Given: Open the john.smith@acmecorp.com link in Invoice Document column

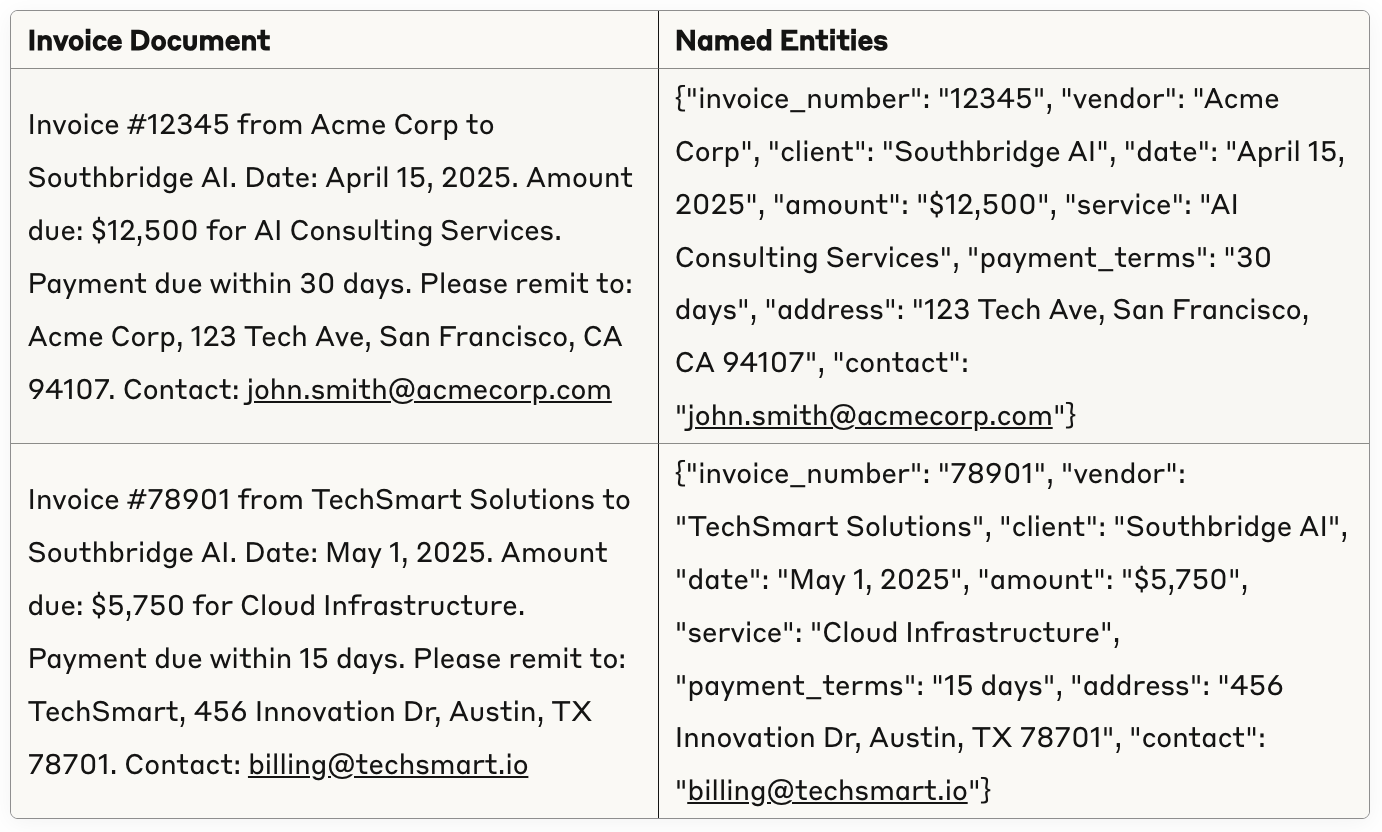Looking at the screenshot, I should click(x=429, y=390).
